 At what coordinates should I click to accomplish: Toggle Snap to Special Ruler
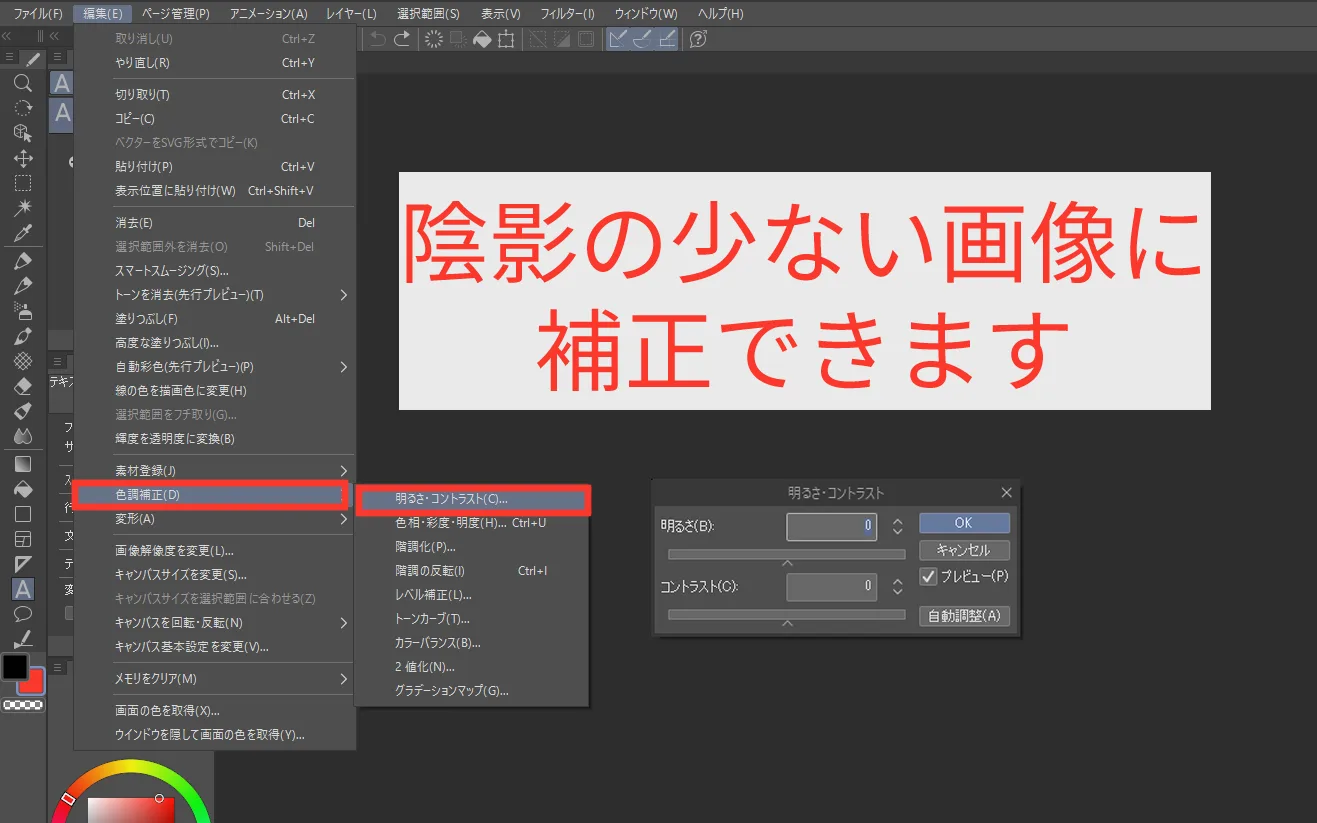(x=643, y=39)
